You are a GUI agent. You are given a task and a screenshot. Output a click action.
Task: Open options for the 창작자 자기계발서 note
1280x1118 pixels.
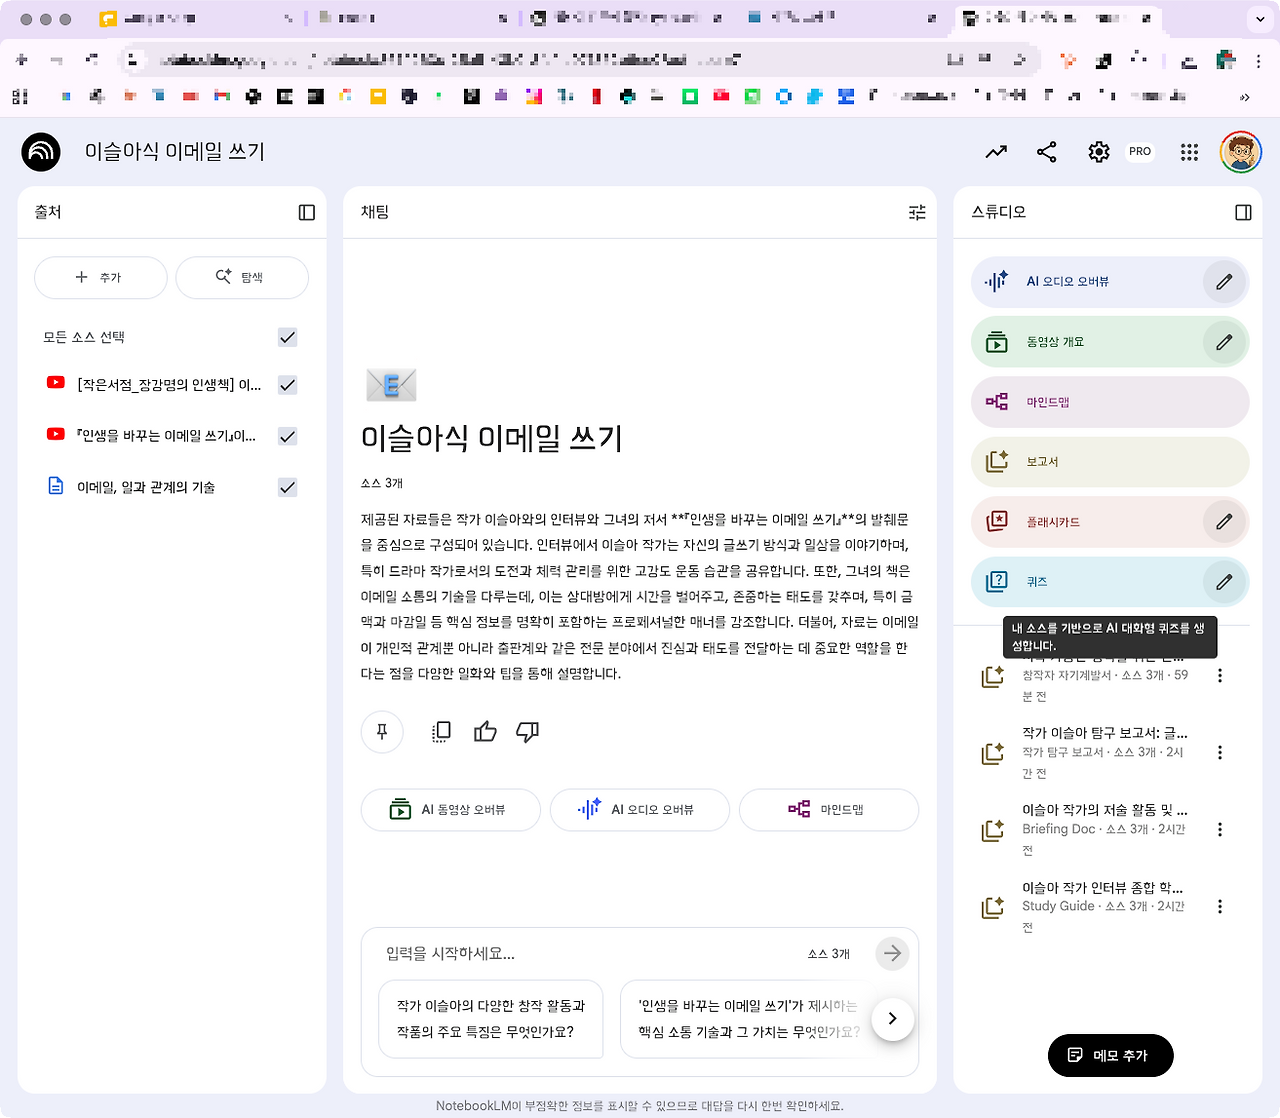pyautogui.click(x=1220, y=676)
